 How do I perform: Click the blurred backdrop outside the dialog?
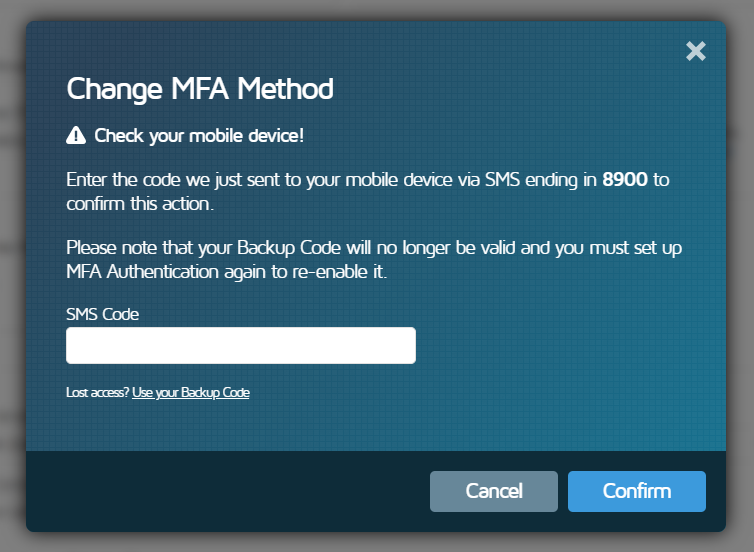click(x=12, y=300)
